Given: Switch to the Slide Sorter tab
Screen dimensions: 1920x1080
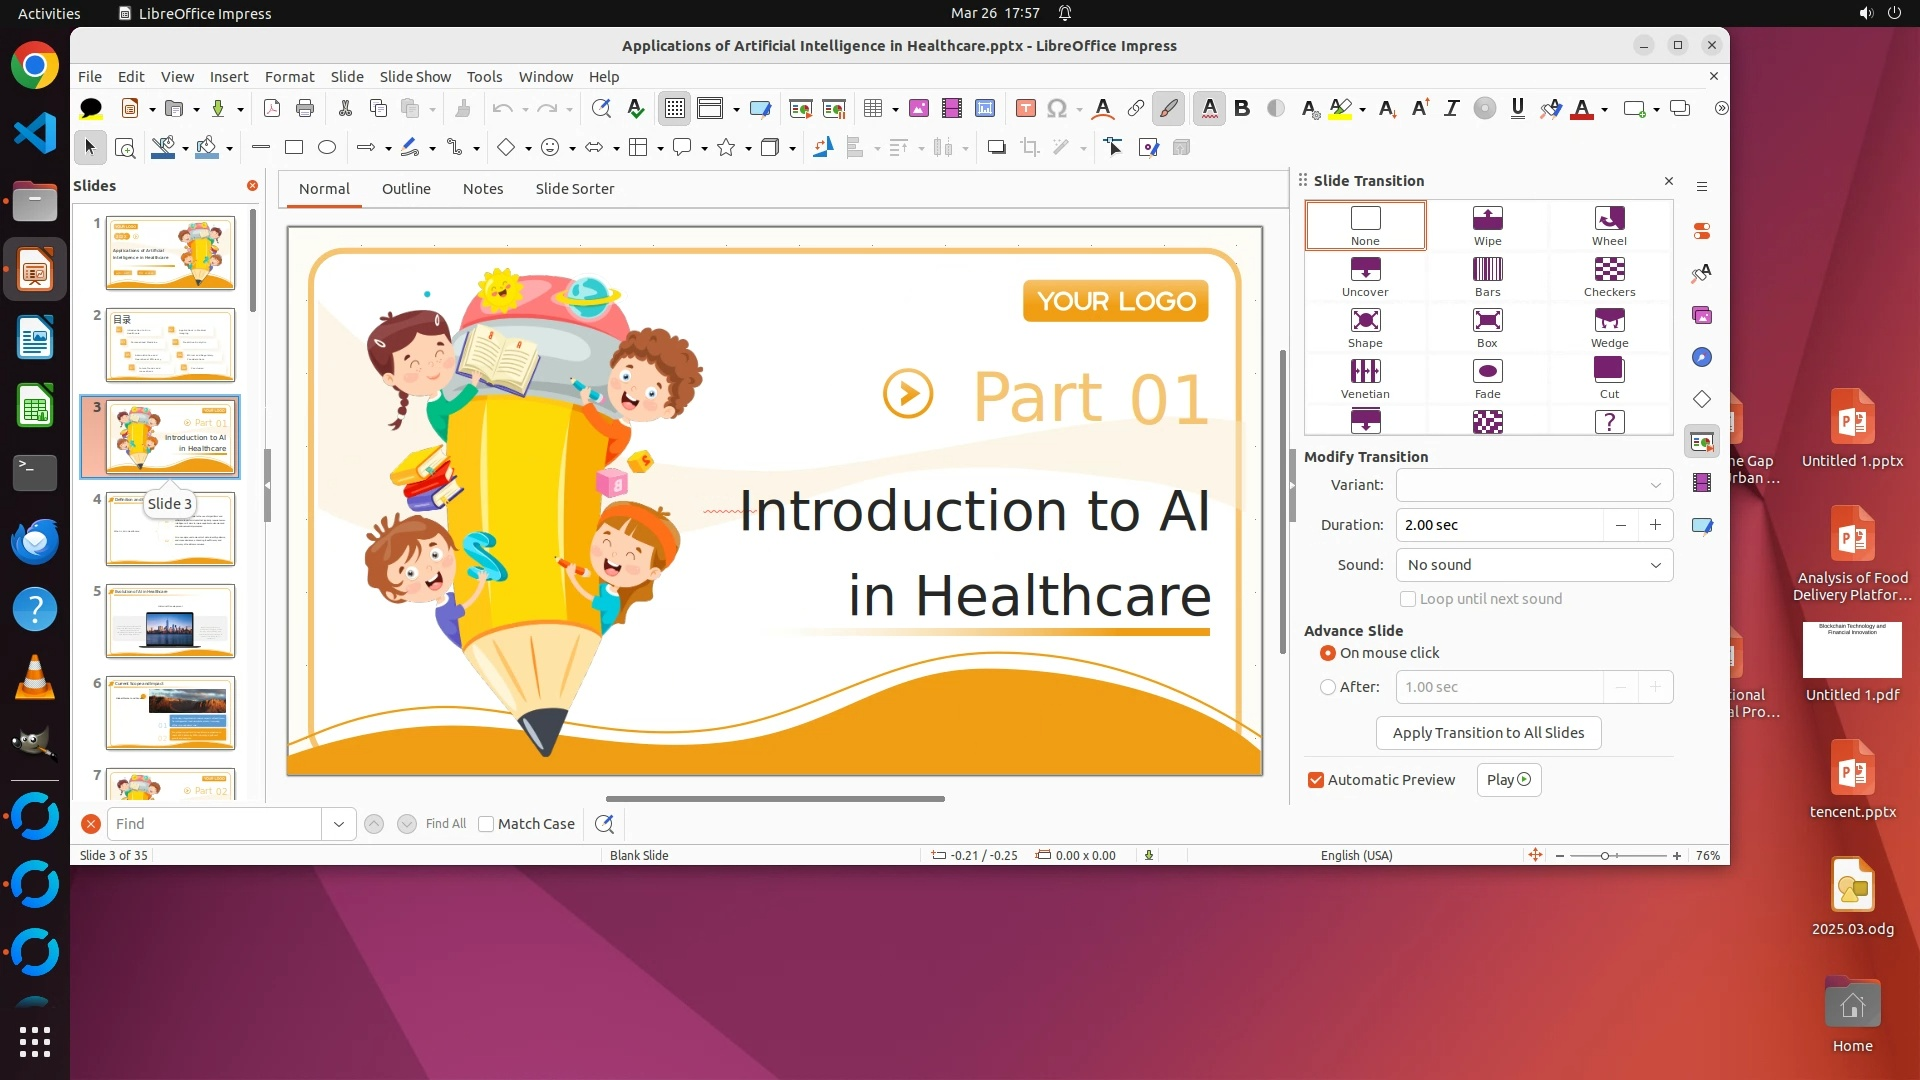Looking at the screenshot, I should coord(574,188).
